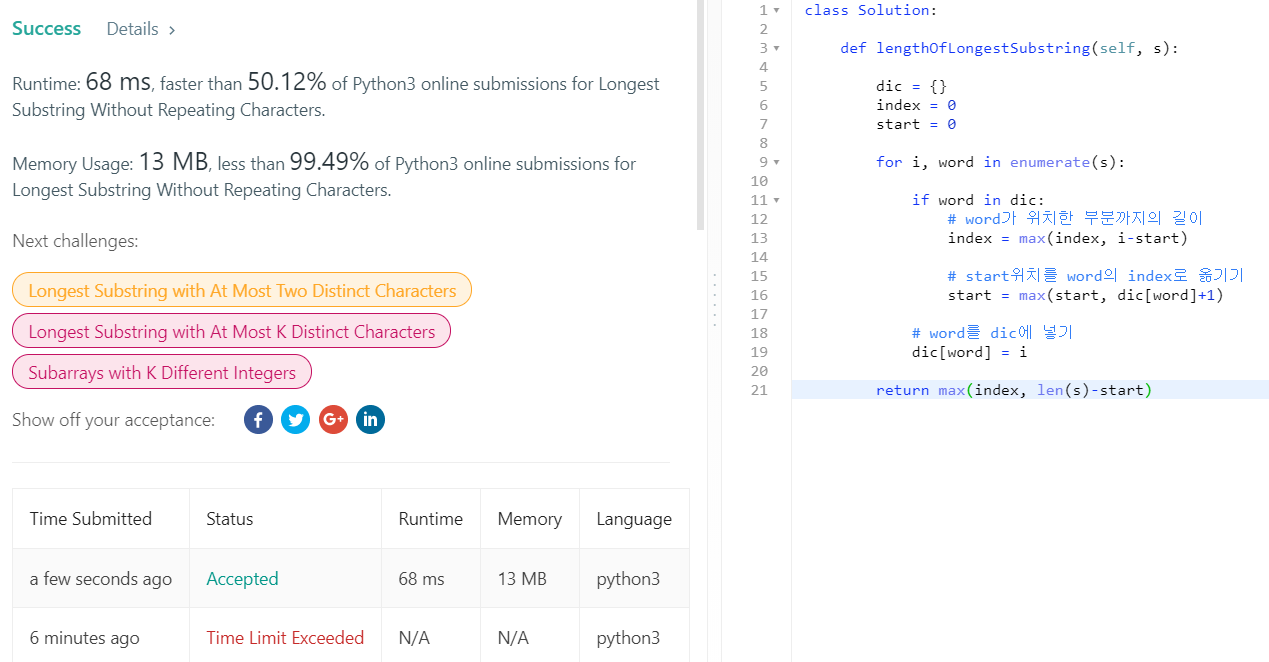The height and width of the screenshot is (662, 1269).
Task: Open Longest Substring with At Most Two Distinct Characters
Action: click(x=242, y=290)
